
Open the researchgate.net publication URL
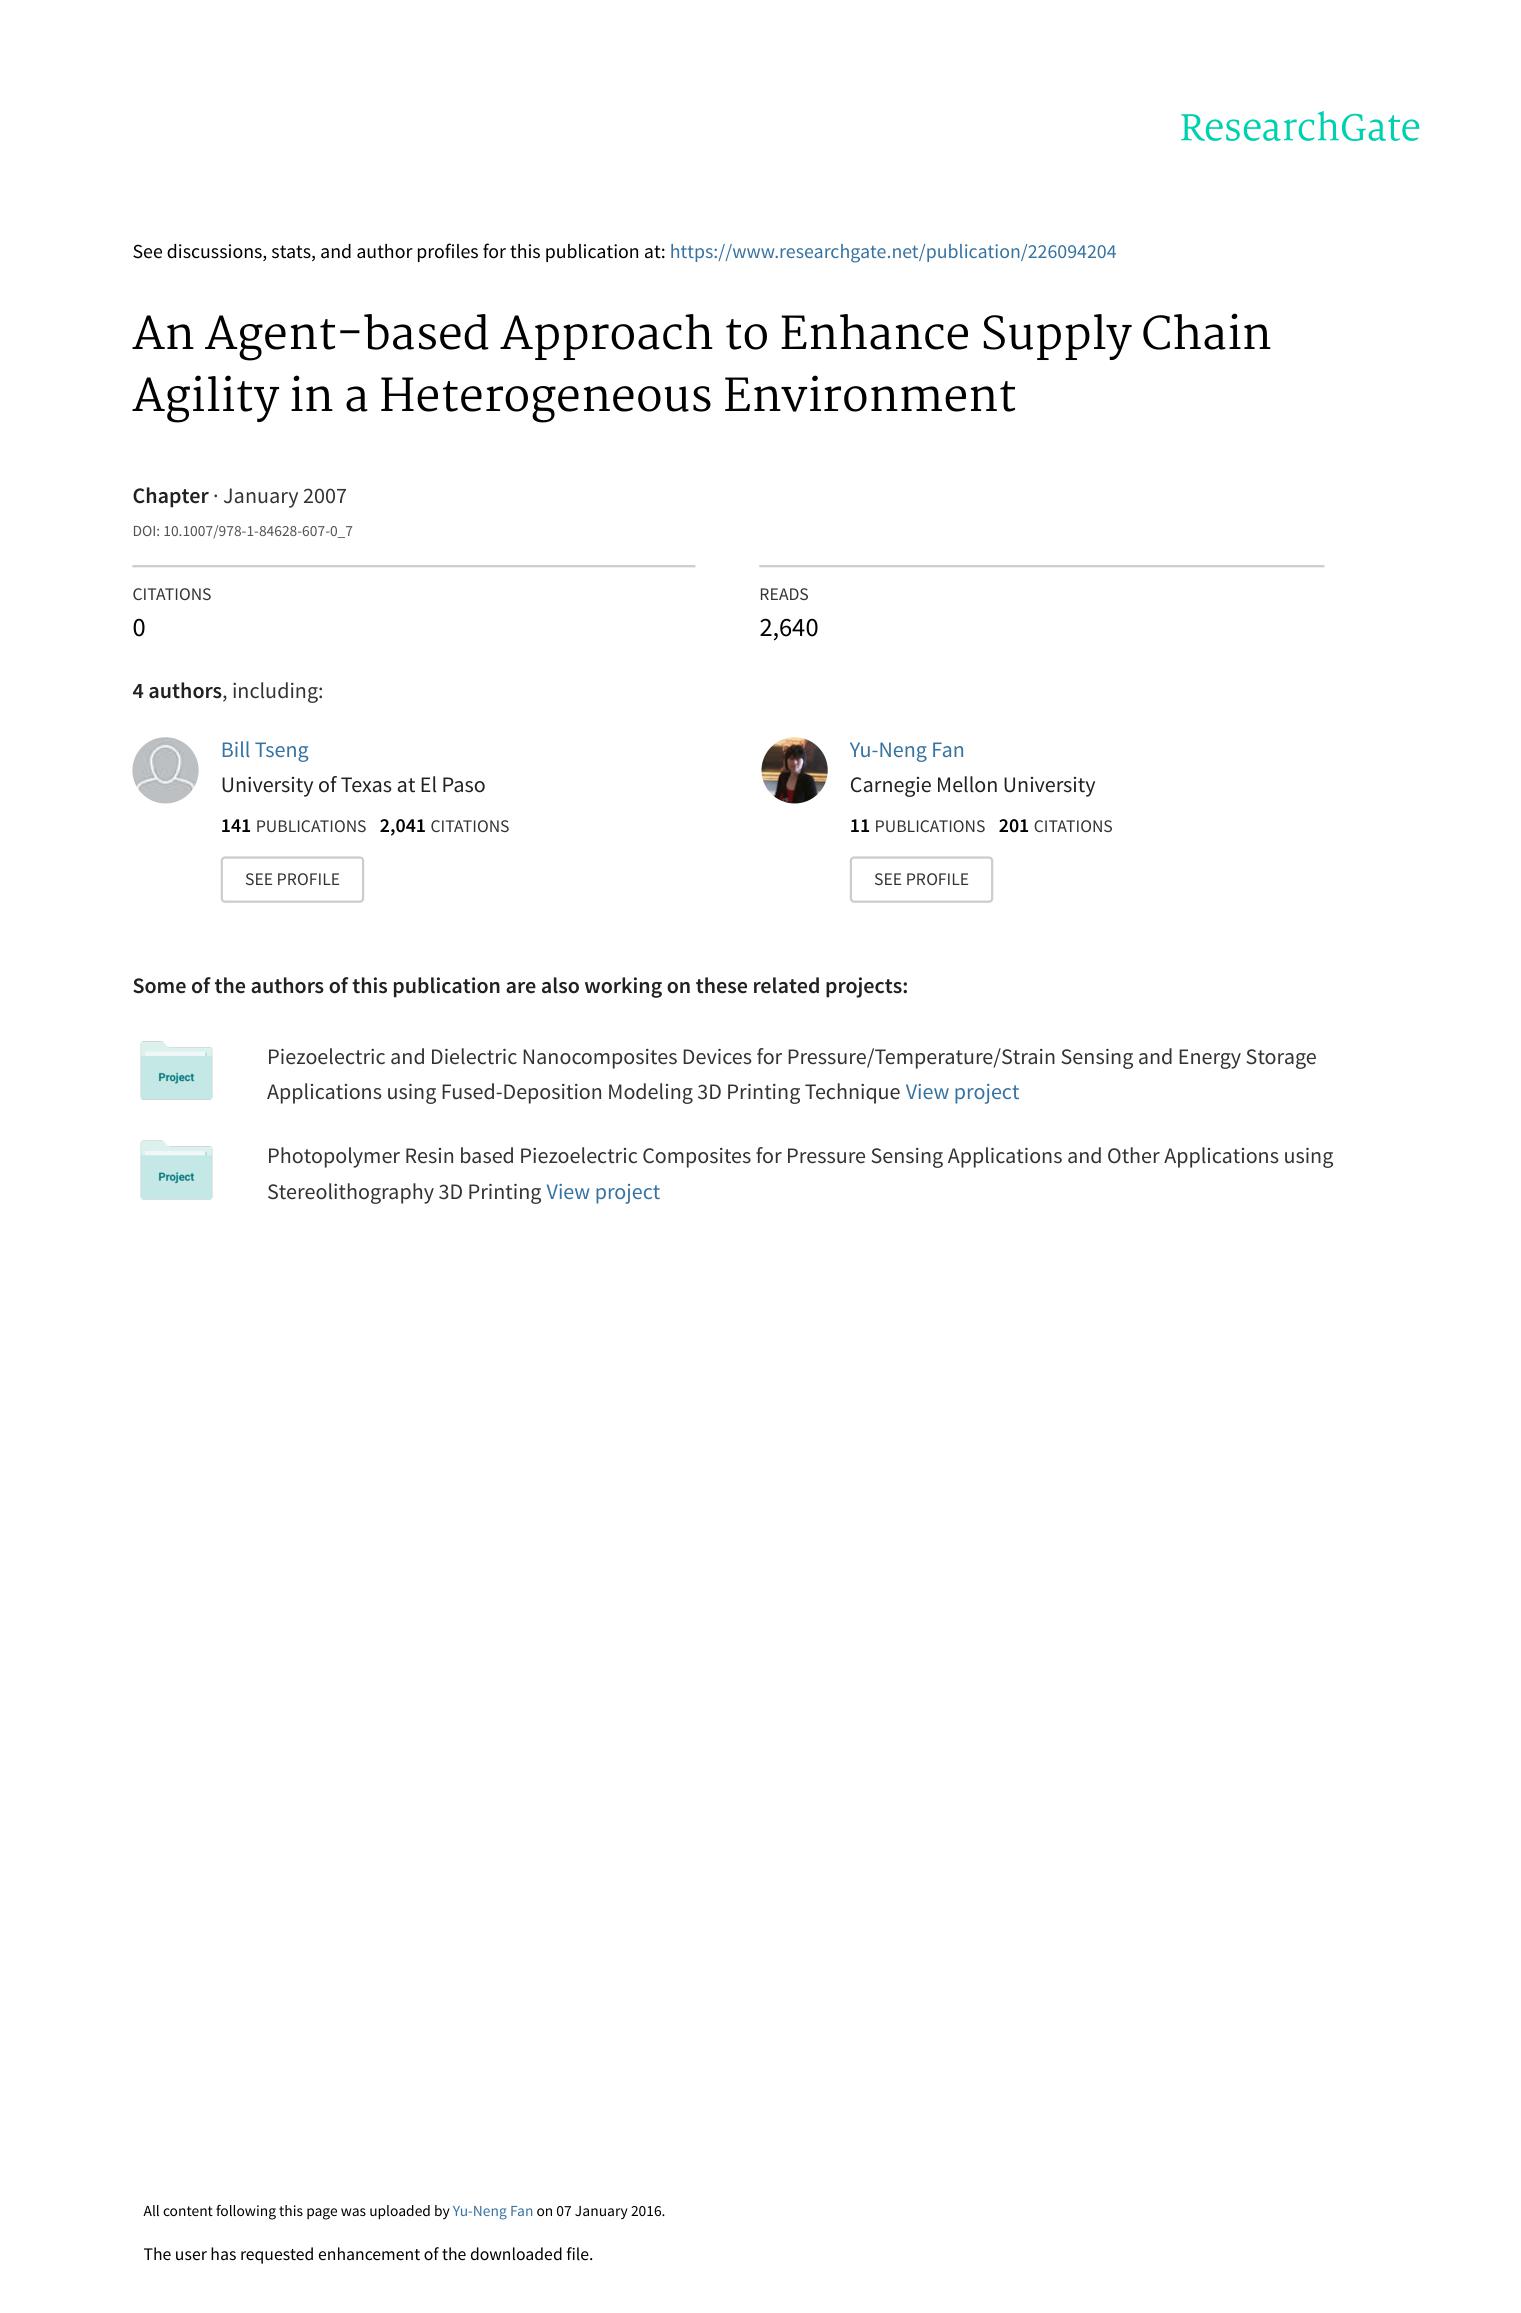pos(892,252)
